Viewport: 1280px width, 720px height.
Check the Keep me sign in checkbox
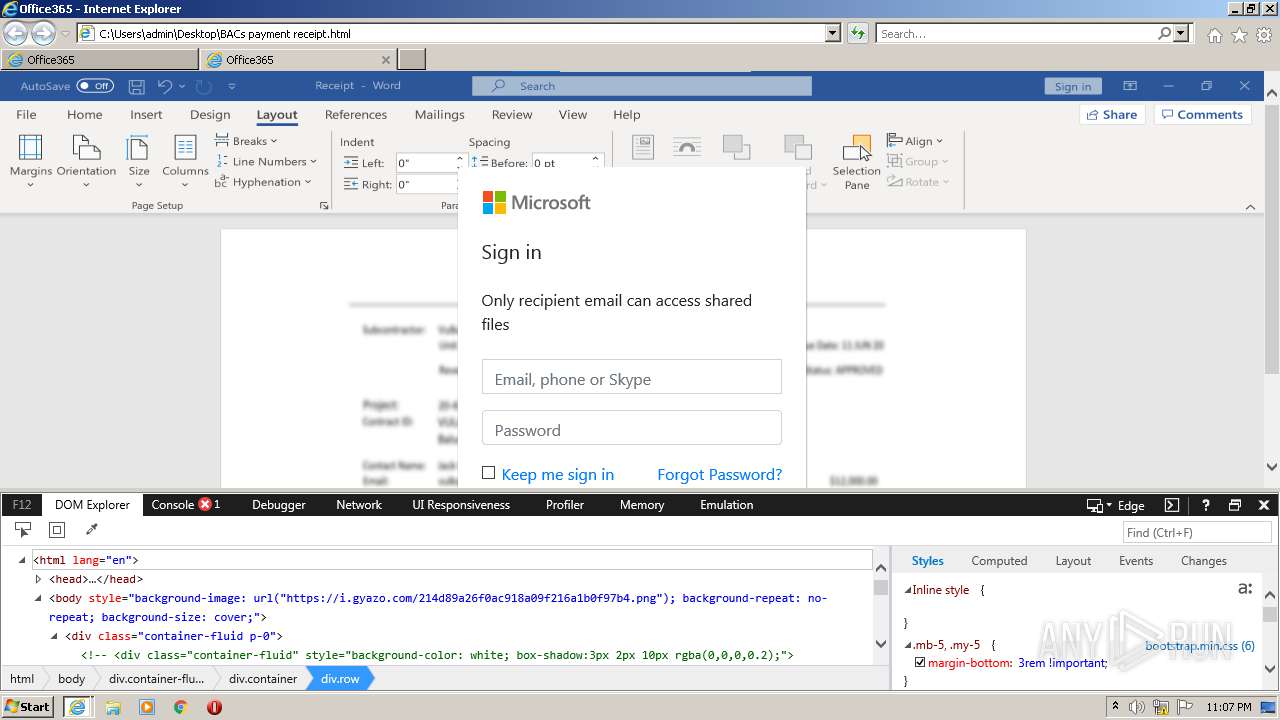click(488, 473)
